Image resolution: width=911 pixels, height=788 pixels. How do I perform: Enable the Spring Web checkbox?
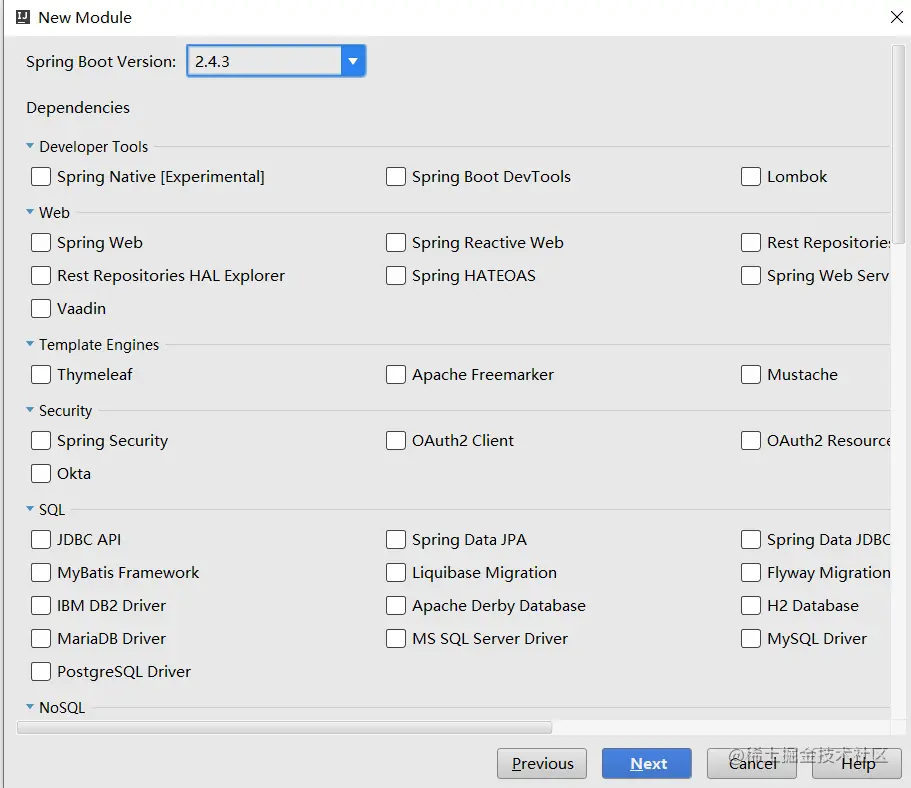[41, 243]
